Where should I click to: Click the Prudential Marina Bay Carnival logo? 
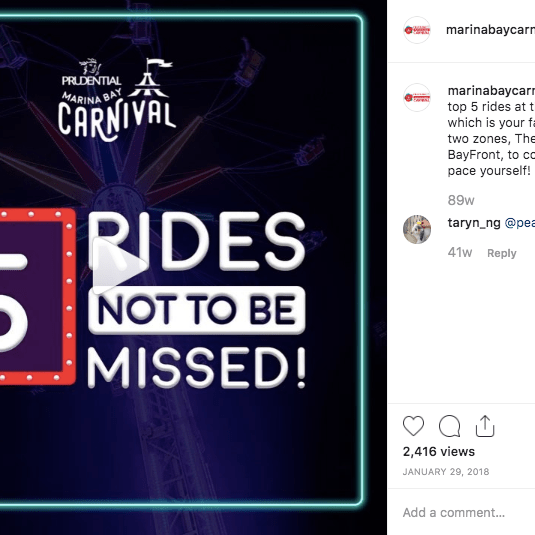[117, 100]
